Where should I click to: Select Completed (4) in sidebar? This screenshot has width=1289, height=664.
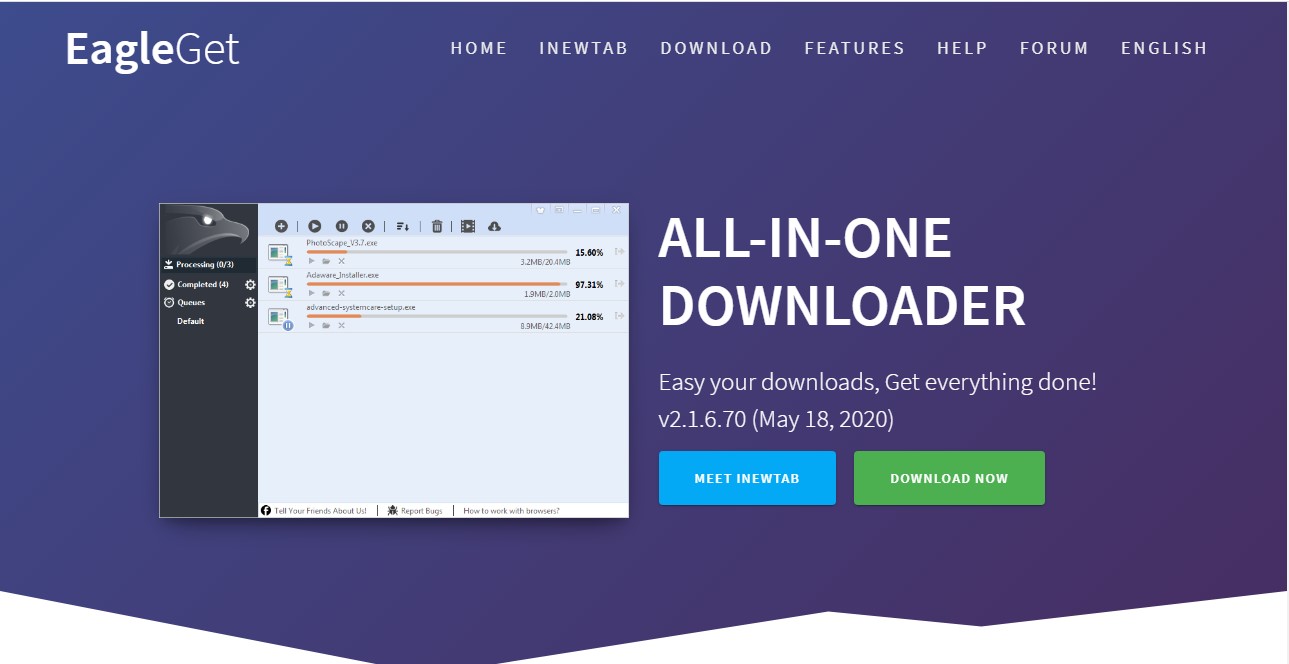(197, 285)
